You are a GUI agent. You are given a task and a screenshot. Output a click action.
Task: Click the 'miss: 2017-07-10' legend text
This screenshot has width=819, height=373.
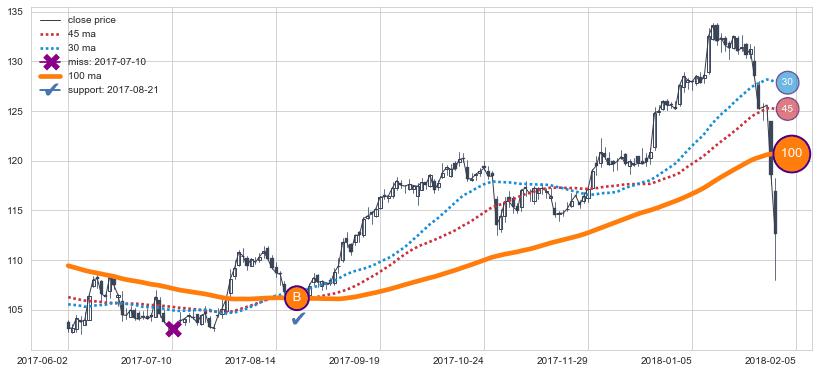click(x=107, y=62)
